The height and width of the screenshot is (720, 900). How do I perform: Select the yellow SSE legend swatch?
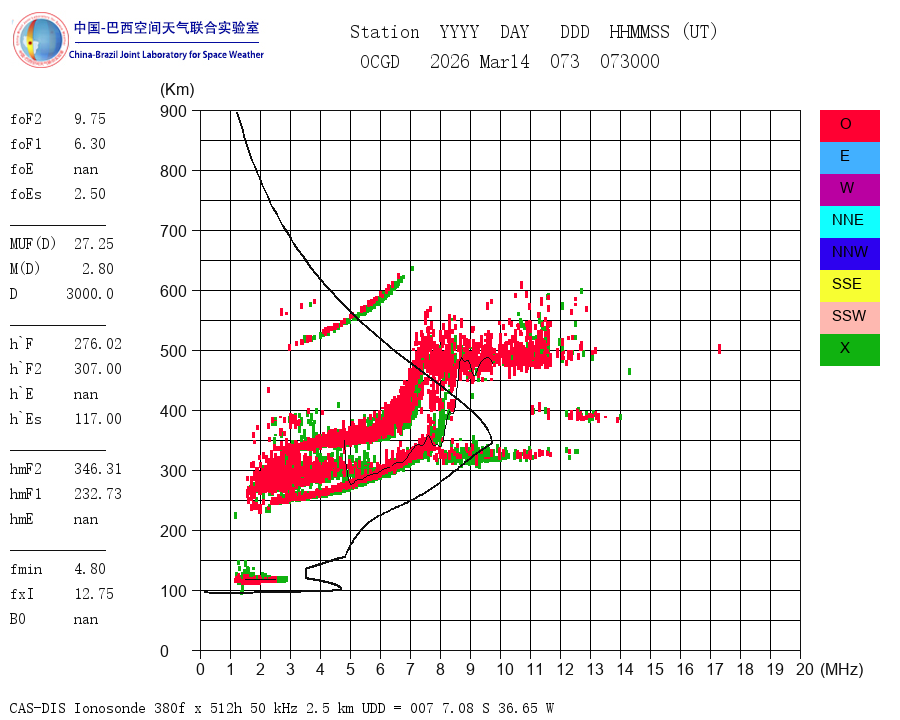[x=849, y=286]
